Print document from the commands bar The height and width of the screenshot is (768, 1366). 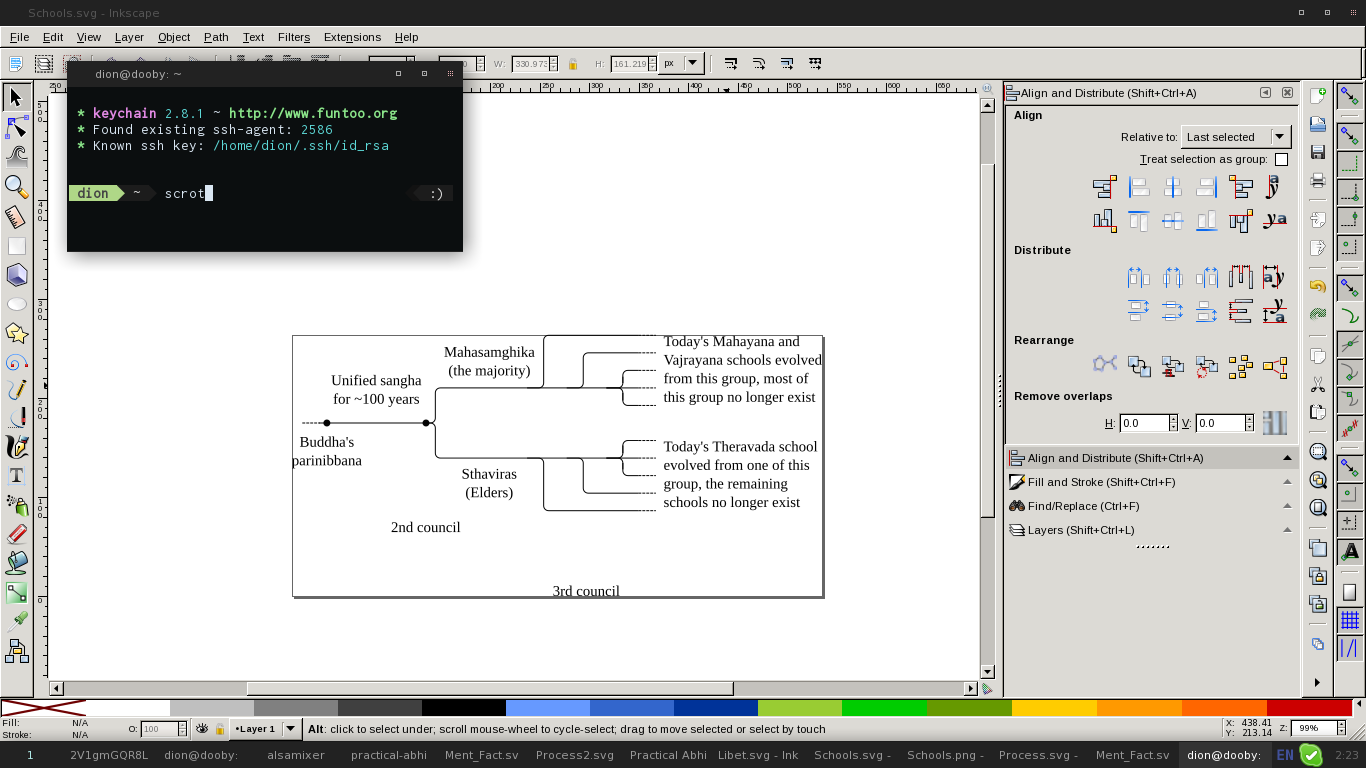tap(1318, 181)
